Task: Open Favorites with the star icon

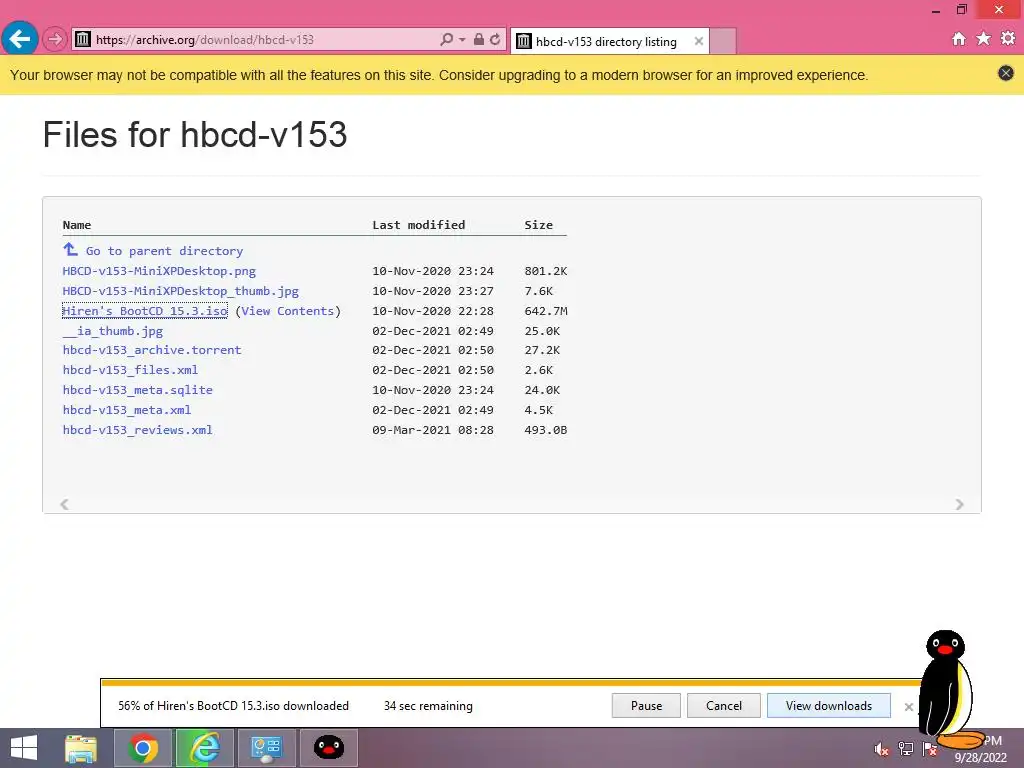Action: click(984, 39)
